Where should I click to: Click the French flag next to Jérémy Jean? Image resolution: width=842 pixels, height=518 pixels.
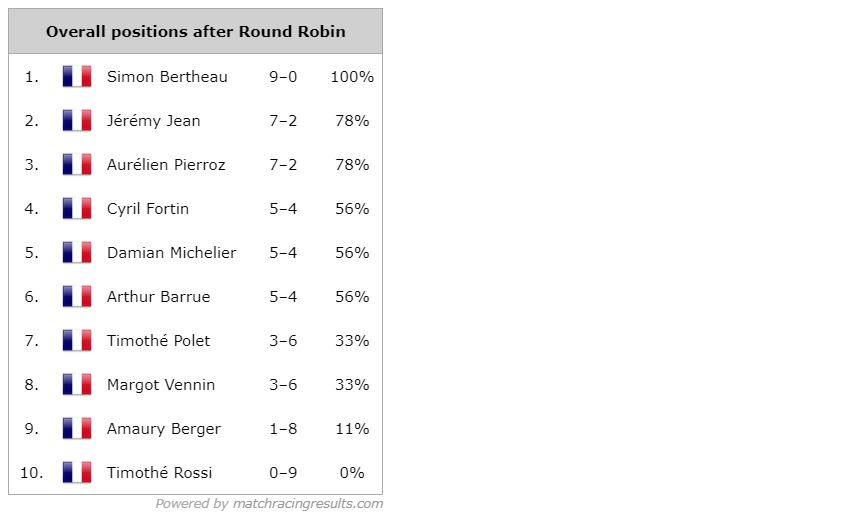[x=77, y=120]
